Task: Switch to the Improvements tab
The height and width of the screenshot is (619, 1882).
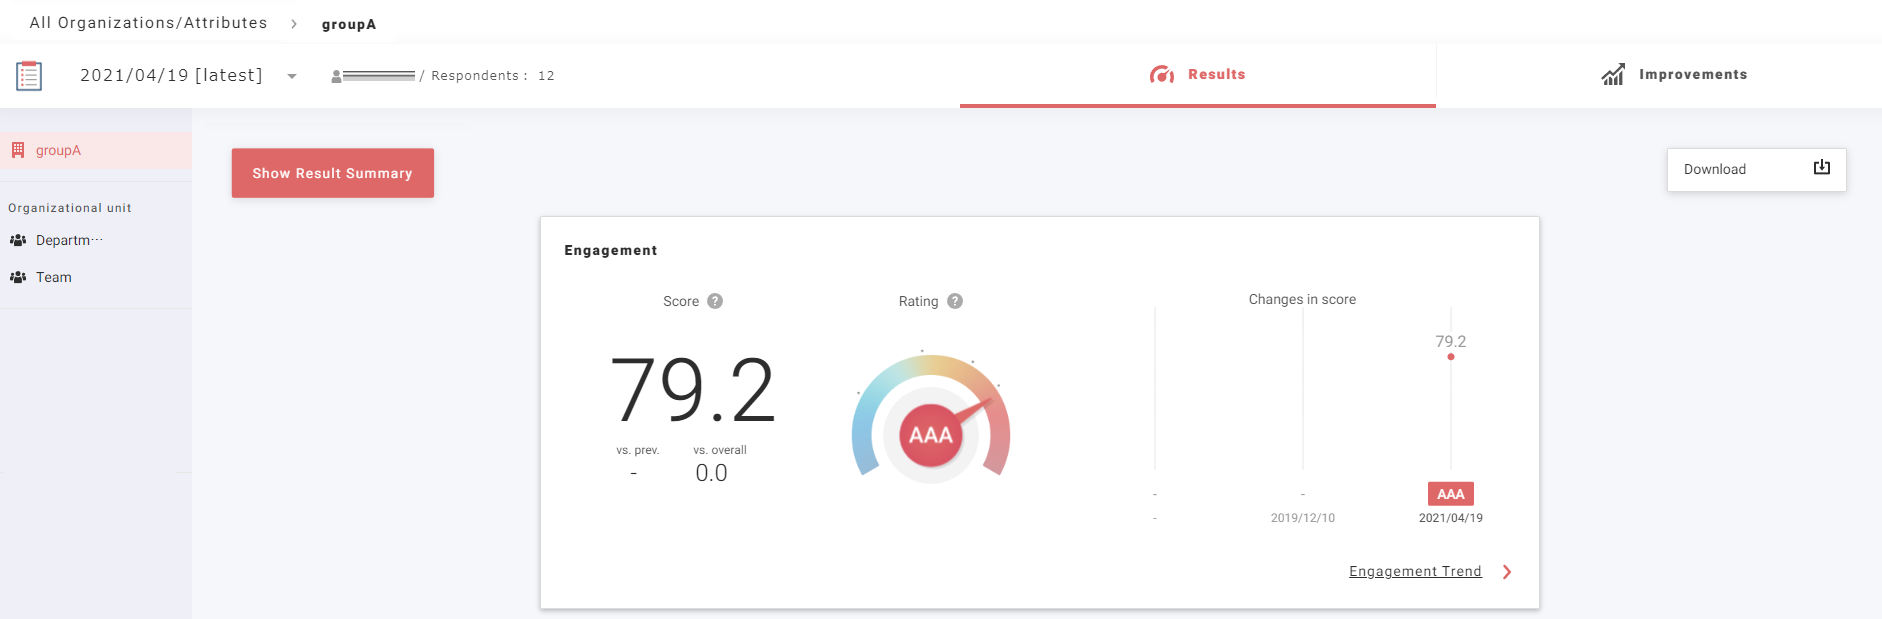Action: [1674, 75]
